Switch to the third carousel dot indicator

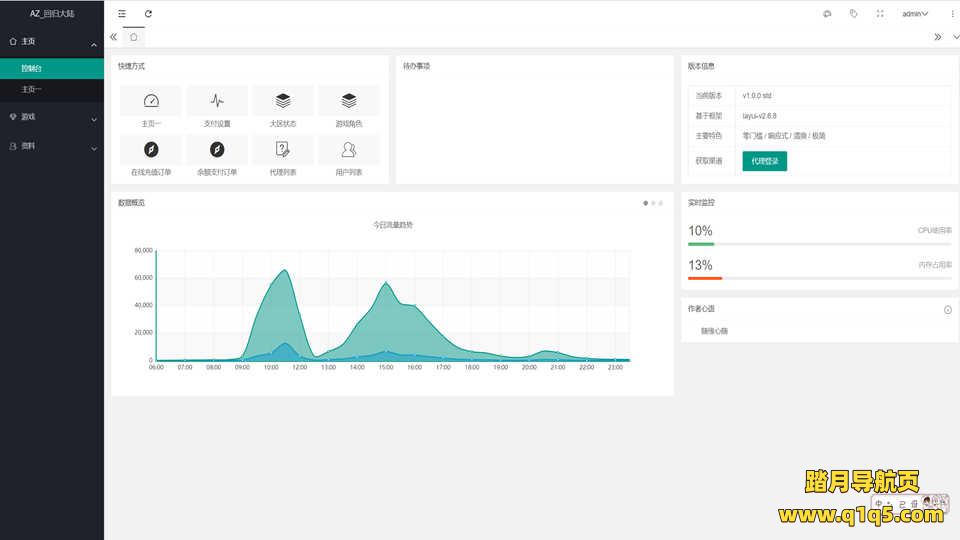(661, 203)
